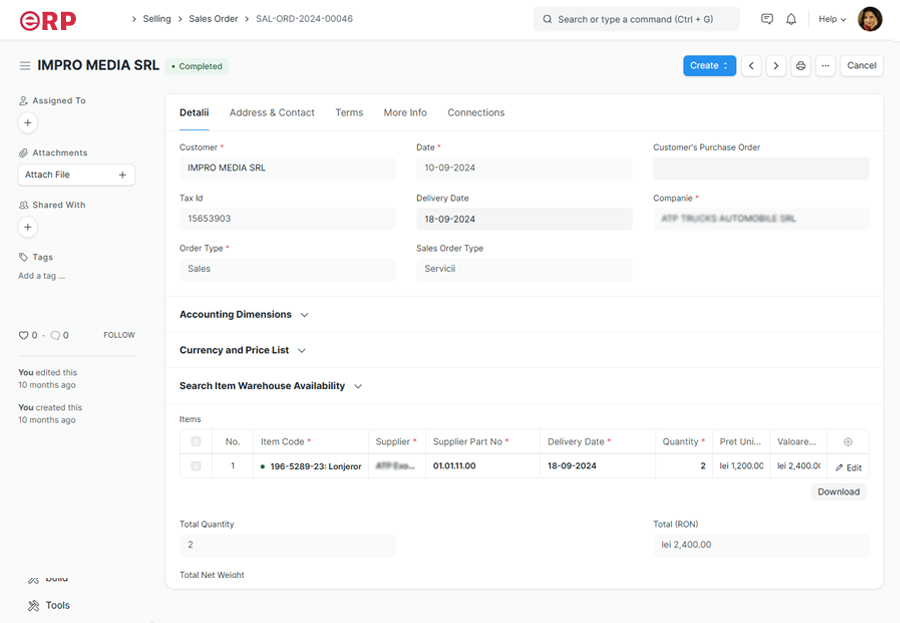Click FOLLOW to follow this document
900x623 pixels.
click(119, 336)
